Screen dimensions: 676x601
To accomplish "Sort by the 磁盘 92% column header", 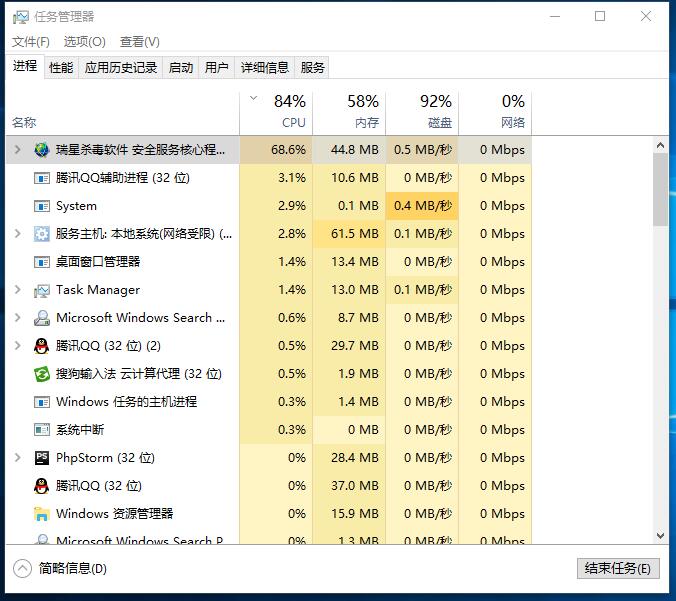I will click(422, 113).
